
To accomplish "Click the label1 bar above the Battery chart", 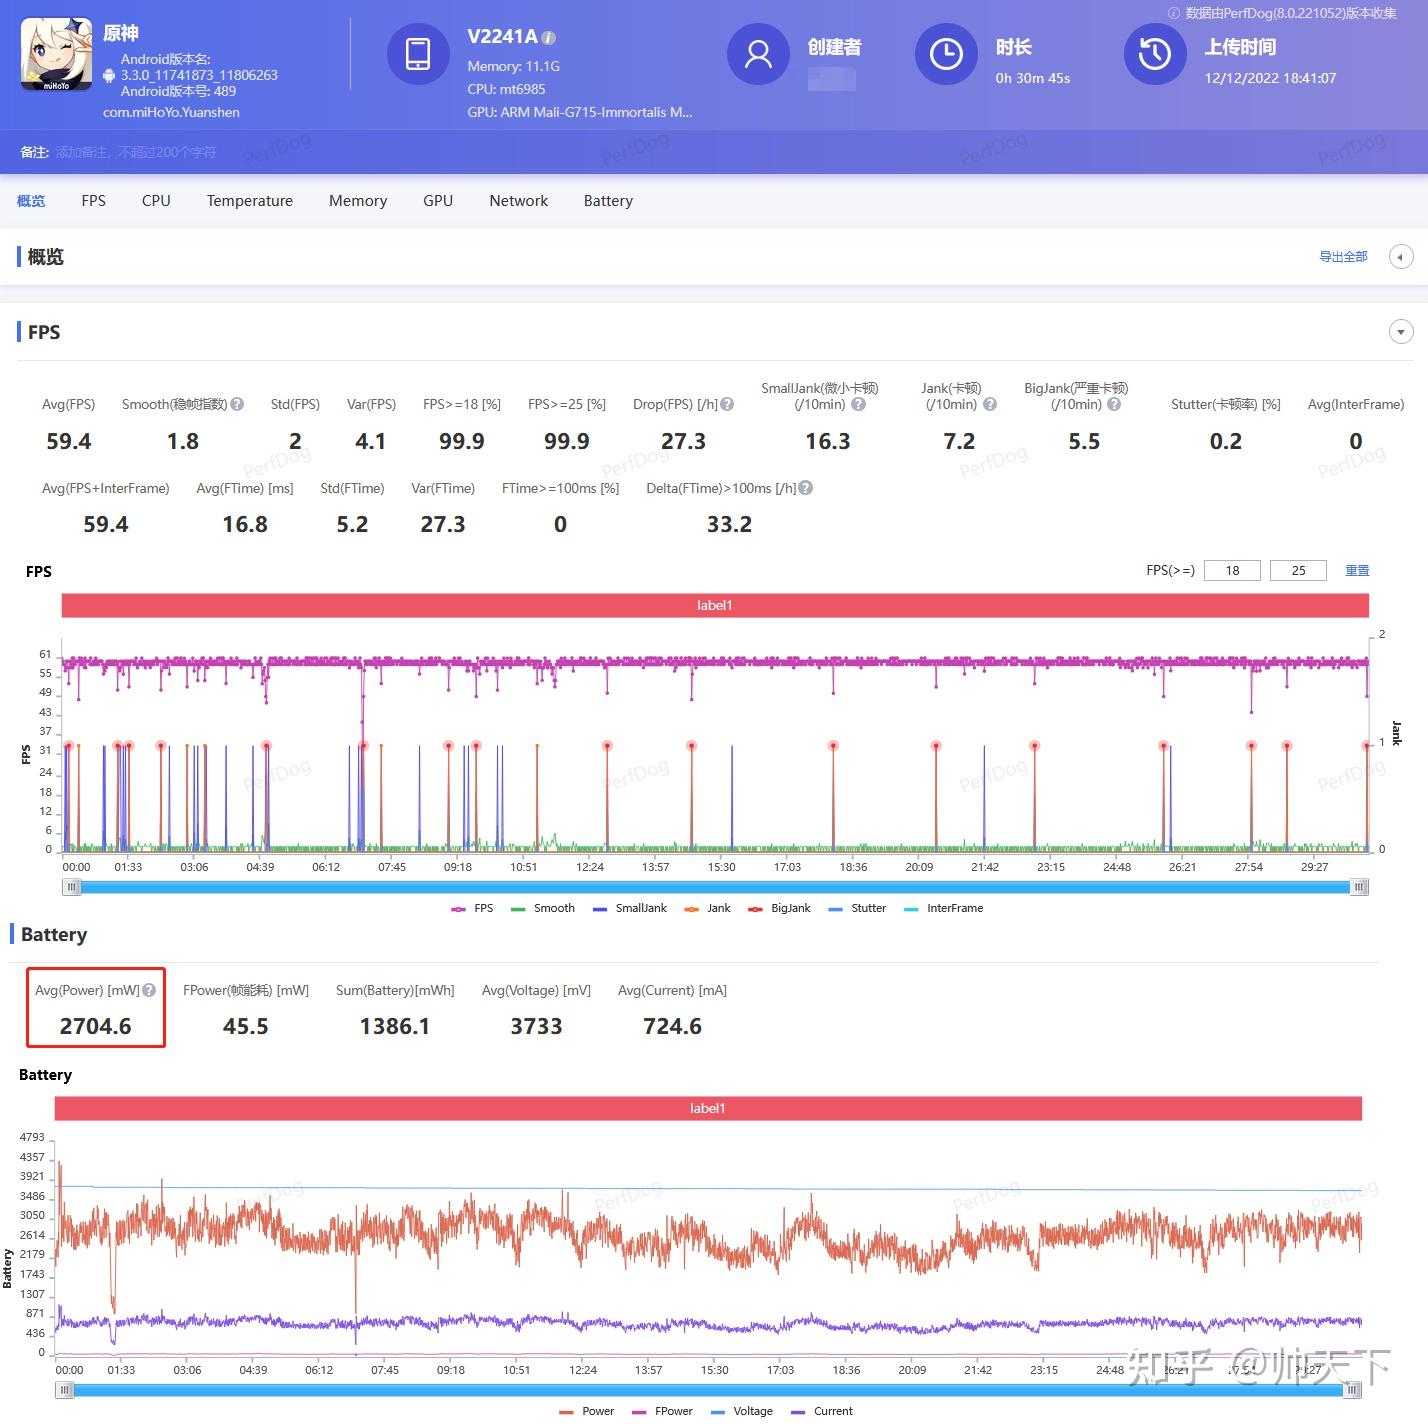I will click(x=708, y=1108).
